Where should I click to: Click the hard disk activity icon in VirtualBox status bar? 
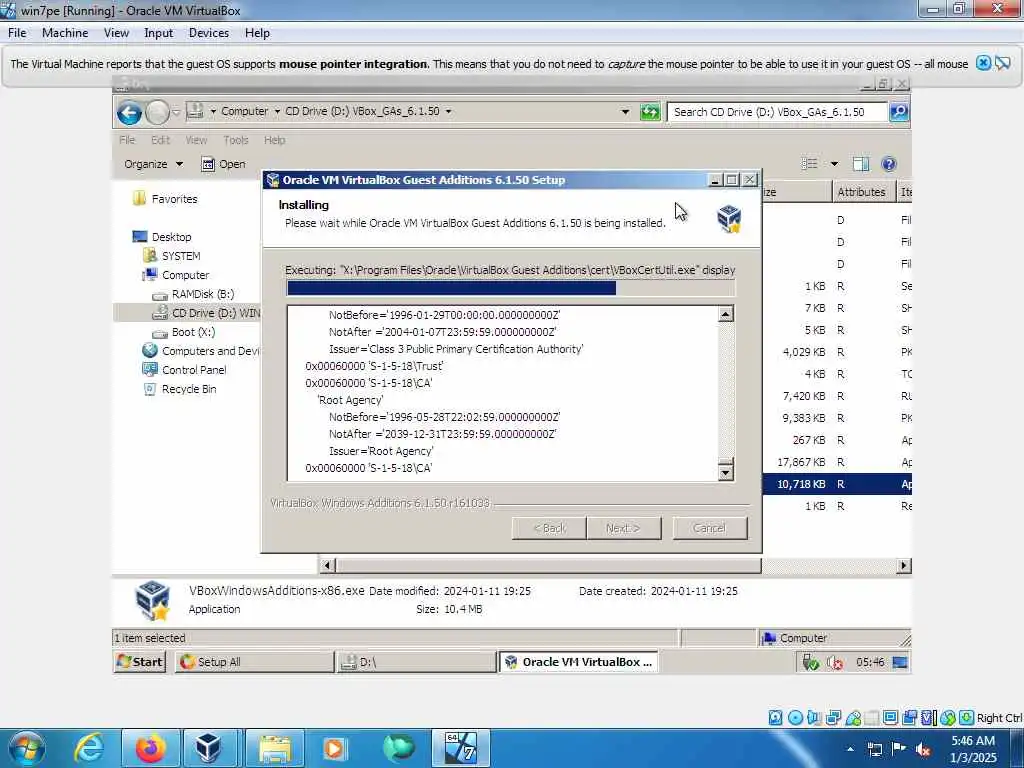tap(775, 718)
